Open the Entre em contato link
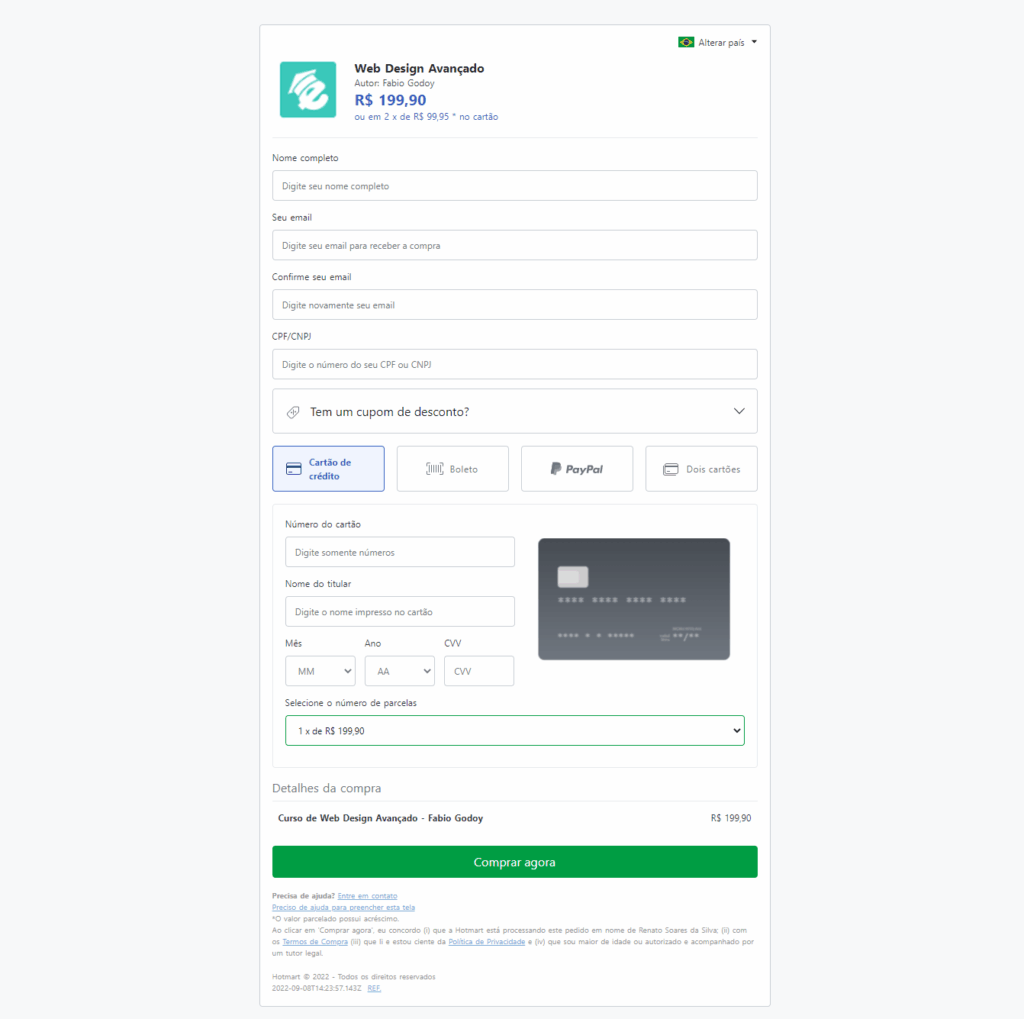Screen dimensions: 1024x1019 (x=367, y=896)
